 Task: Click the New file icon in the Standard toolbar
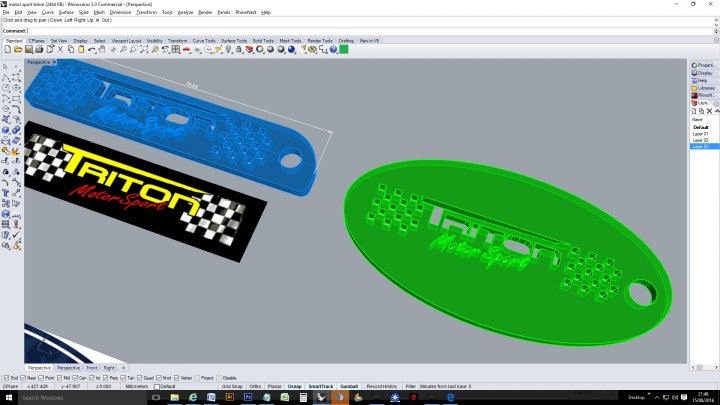[8, 50]
